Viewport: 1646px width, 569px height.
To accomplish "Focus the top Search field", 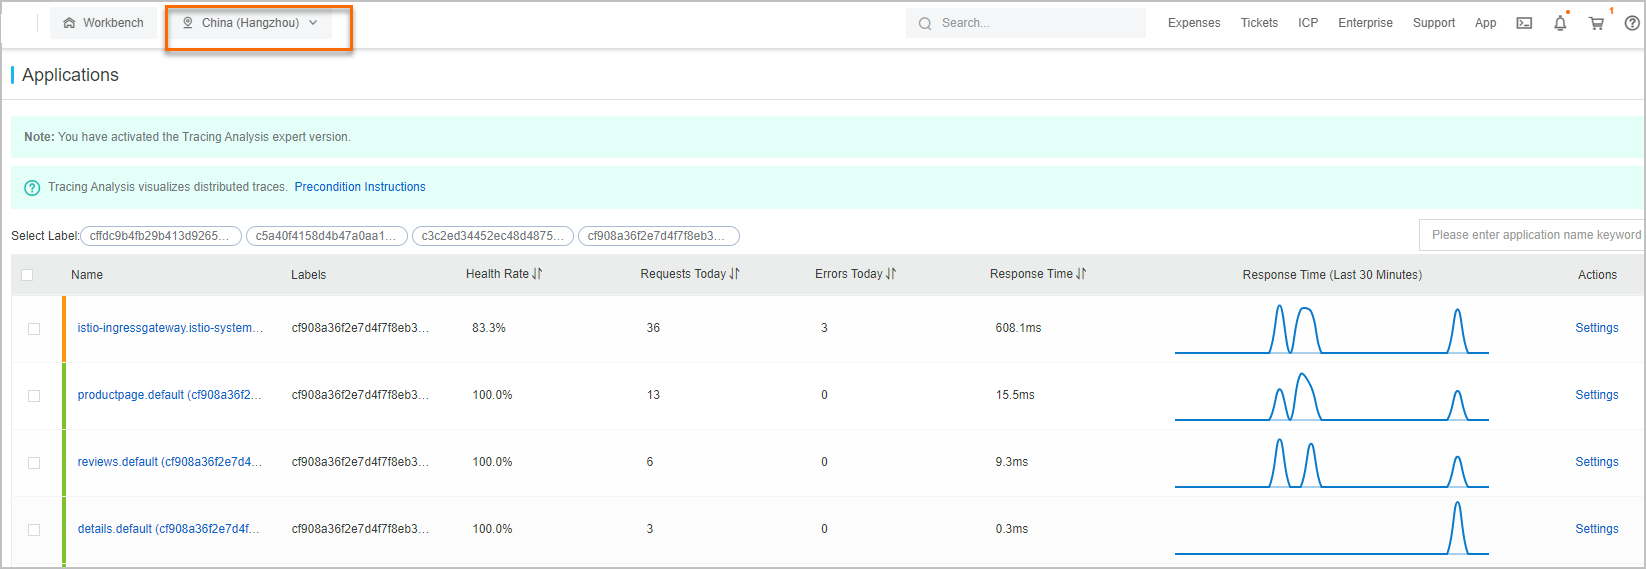I will tap(1026, 23).
